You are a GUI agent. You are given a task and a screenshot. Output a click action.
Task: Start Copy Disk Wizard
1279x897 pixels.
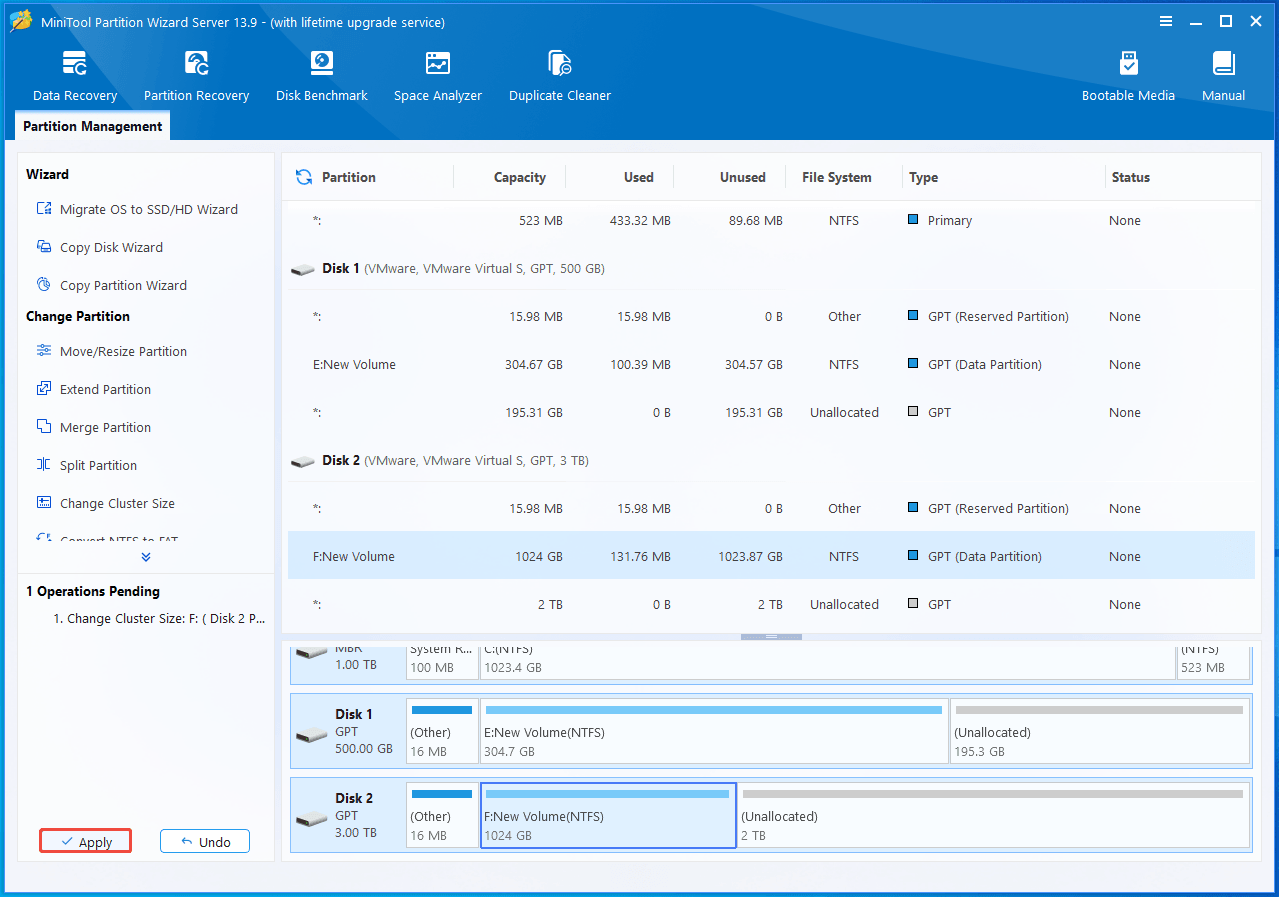point(99,247)
